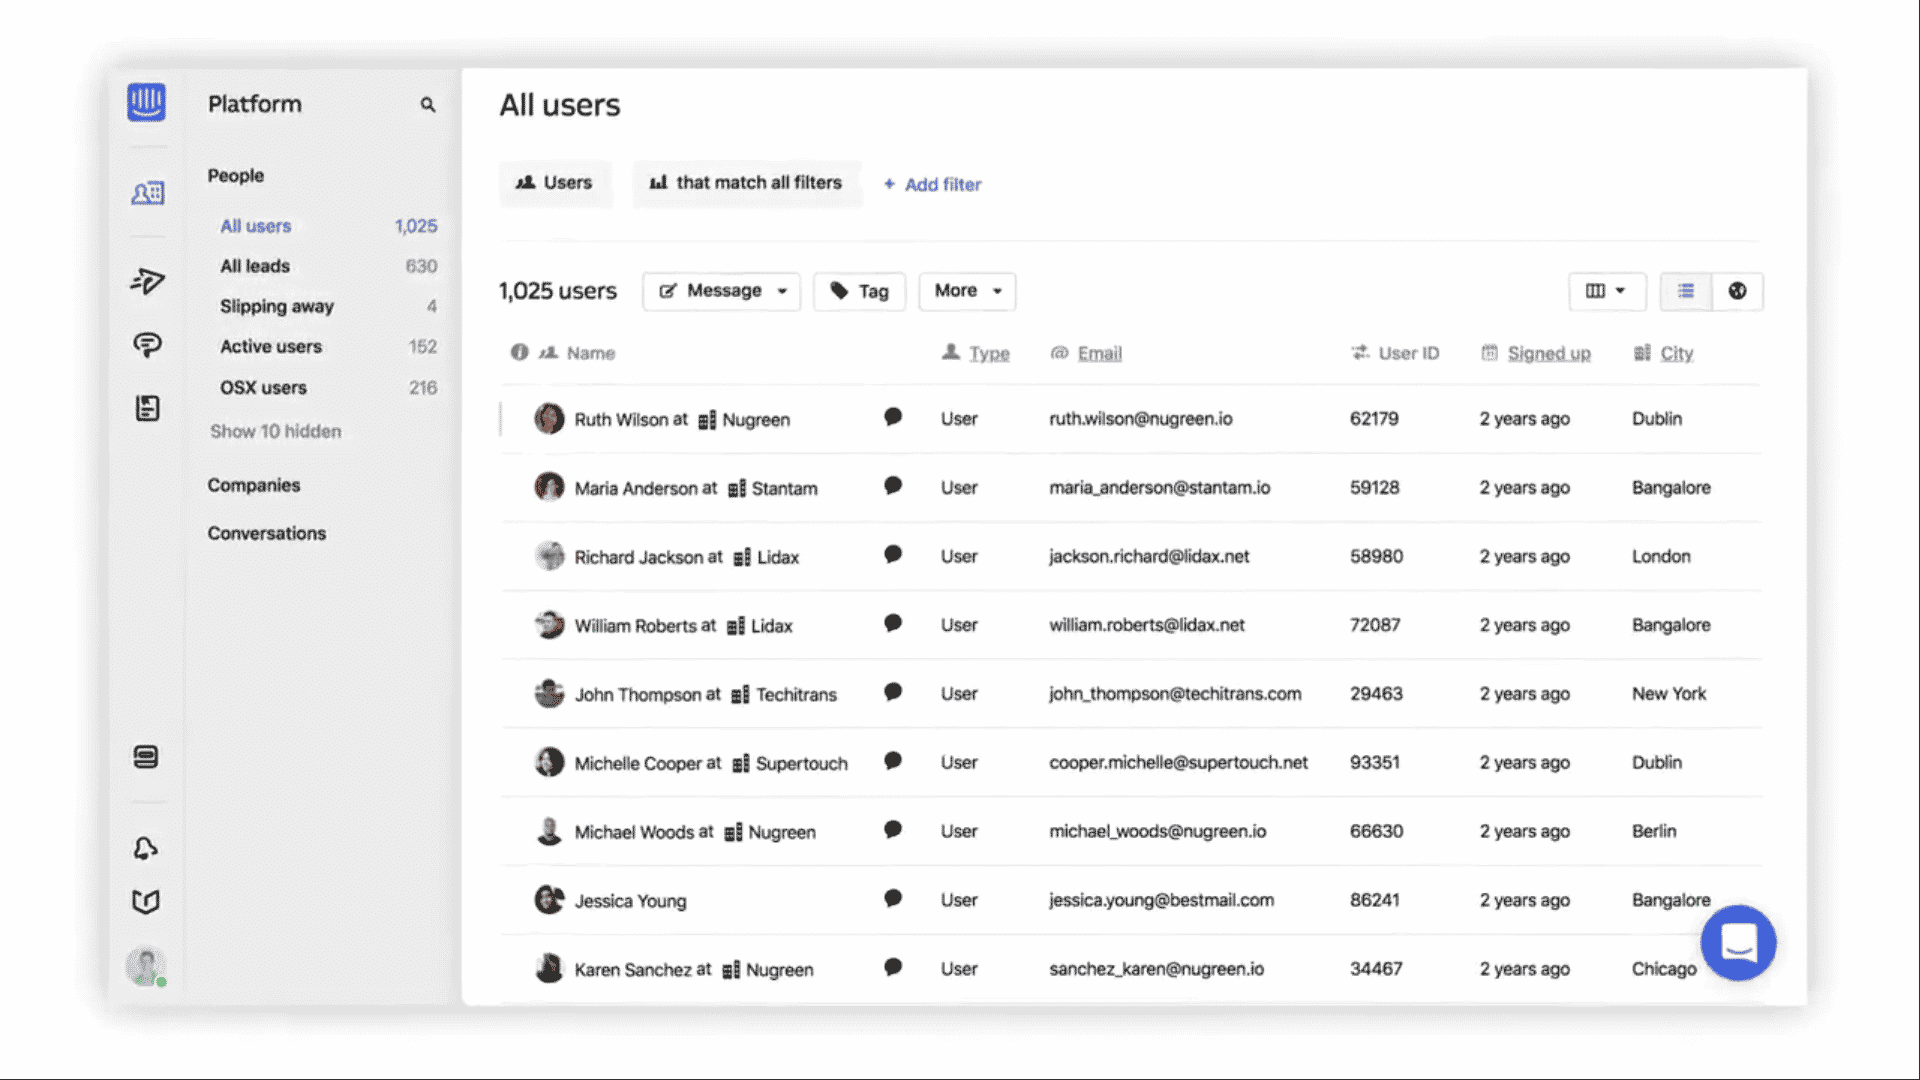Click the Users filter chip
This screenshot has width=1920, height=1080.
(x=554, y=183)
